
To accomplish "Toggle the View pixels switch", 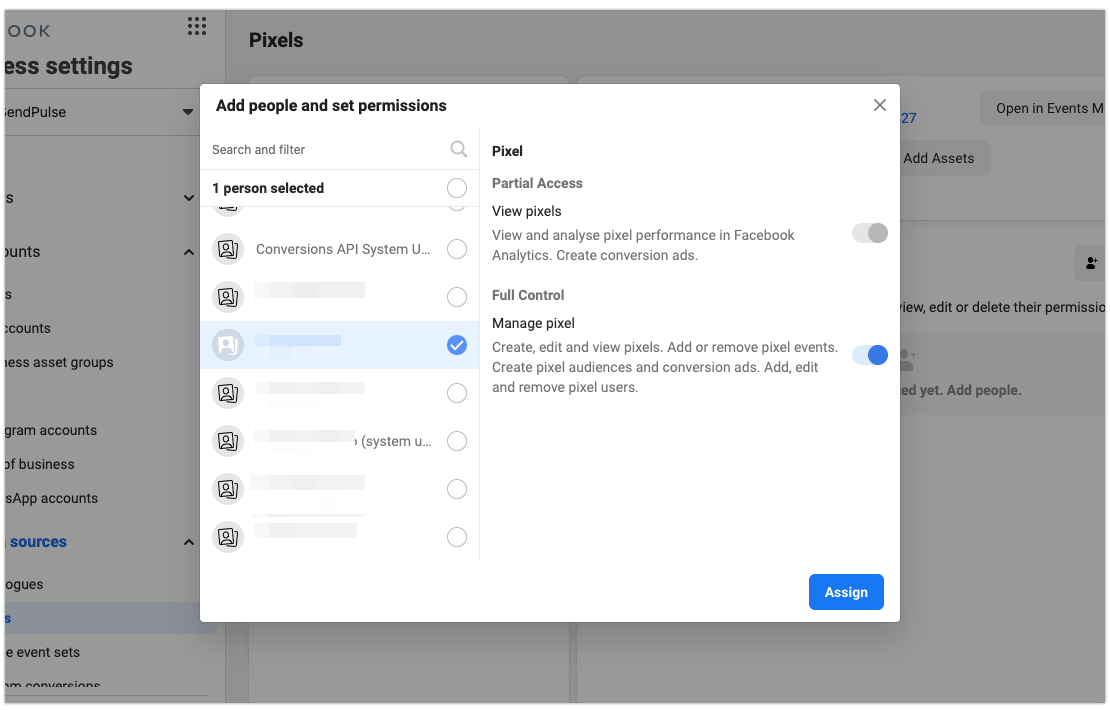I will point(870,233).
